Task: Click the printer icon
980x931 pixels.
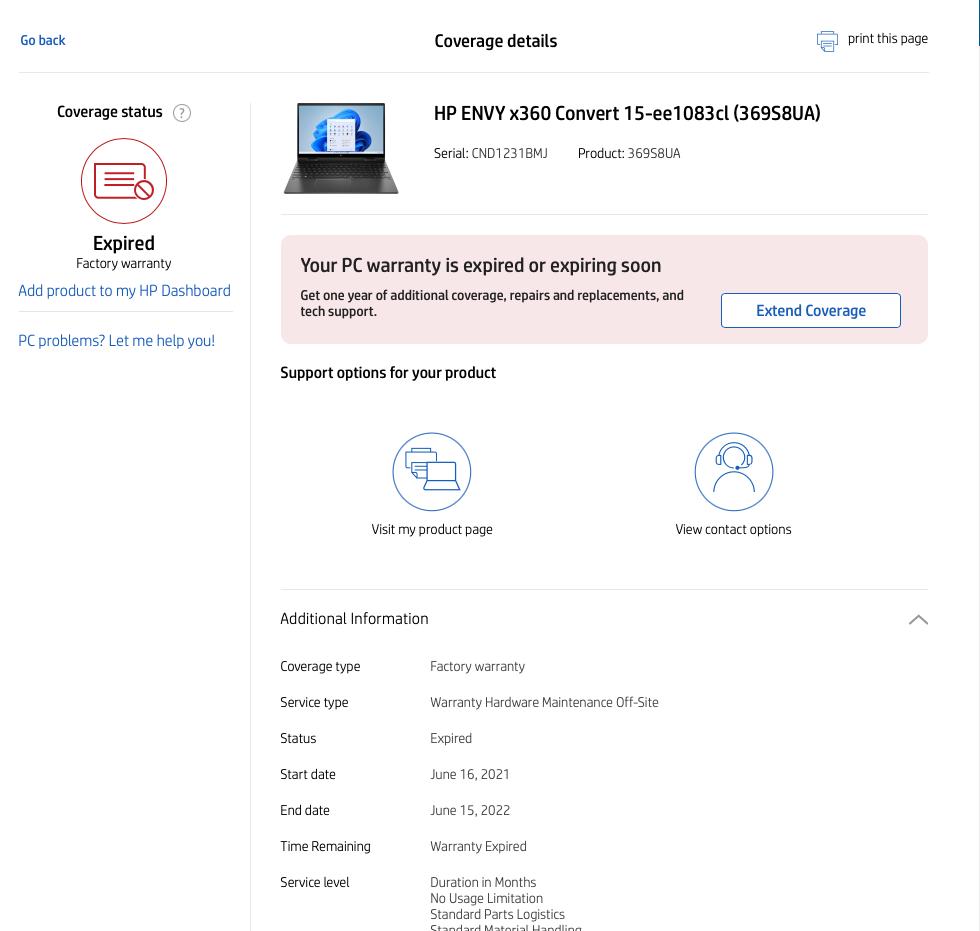Action: [x=827, y=41]
